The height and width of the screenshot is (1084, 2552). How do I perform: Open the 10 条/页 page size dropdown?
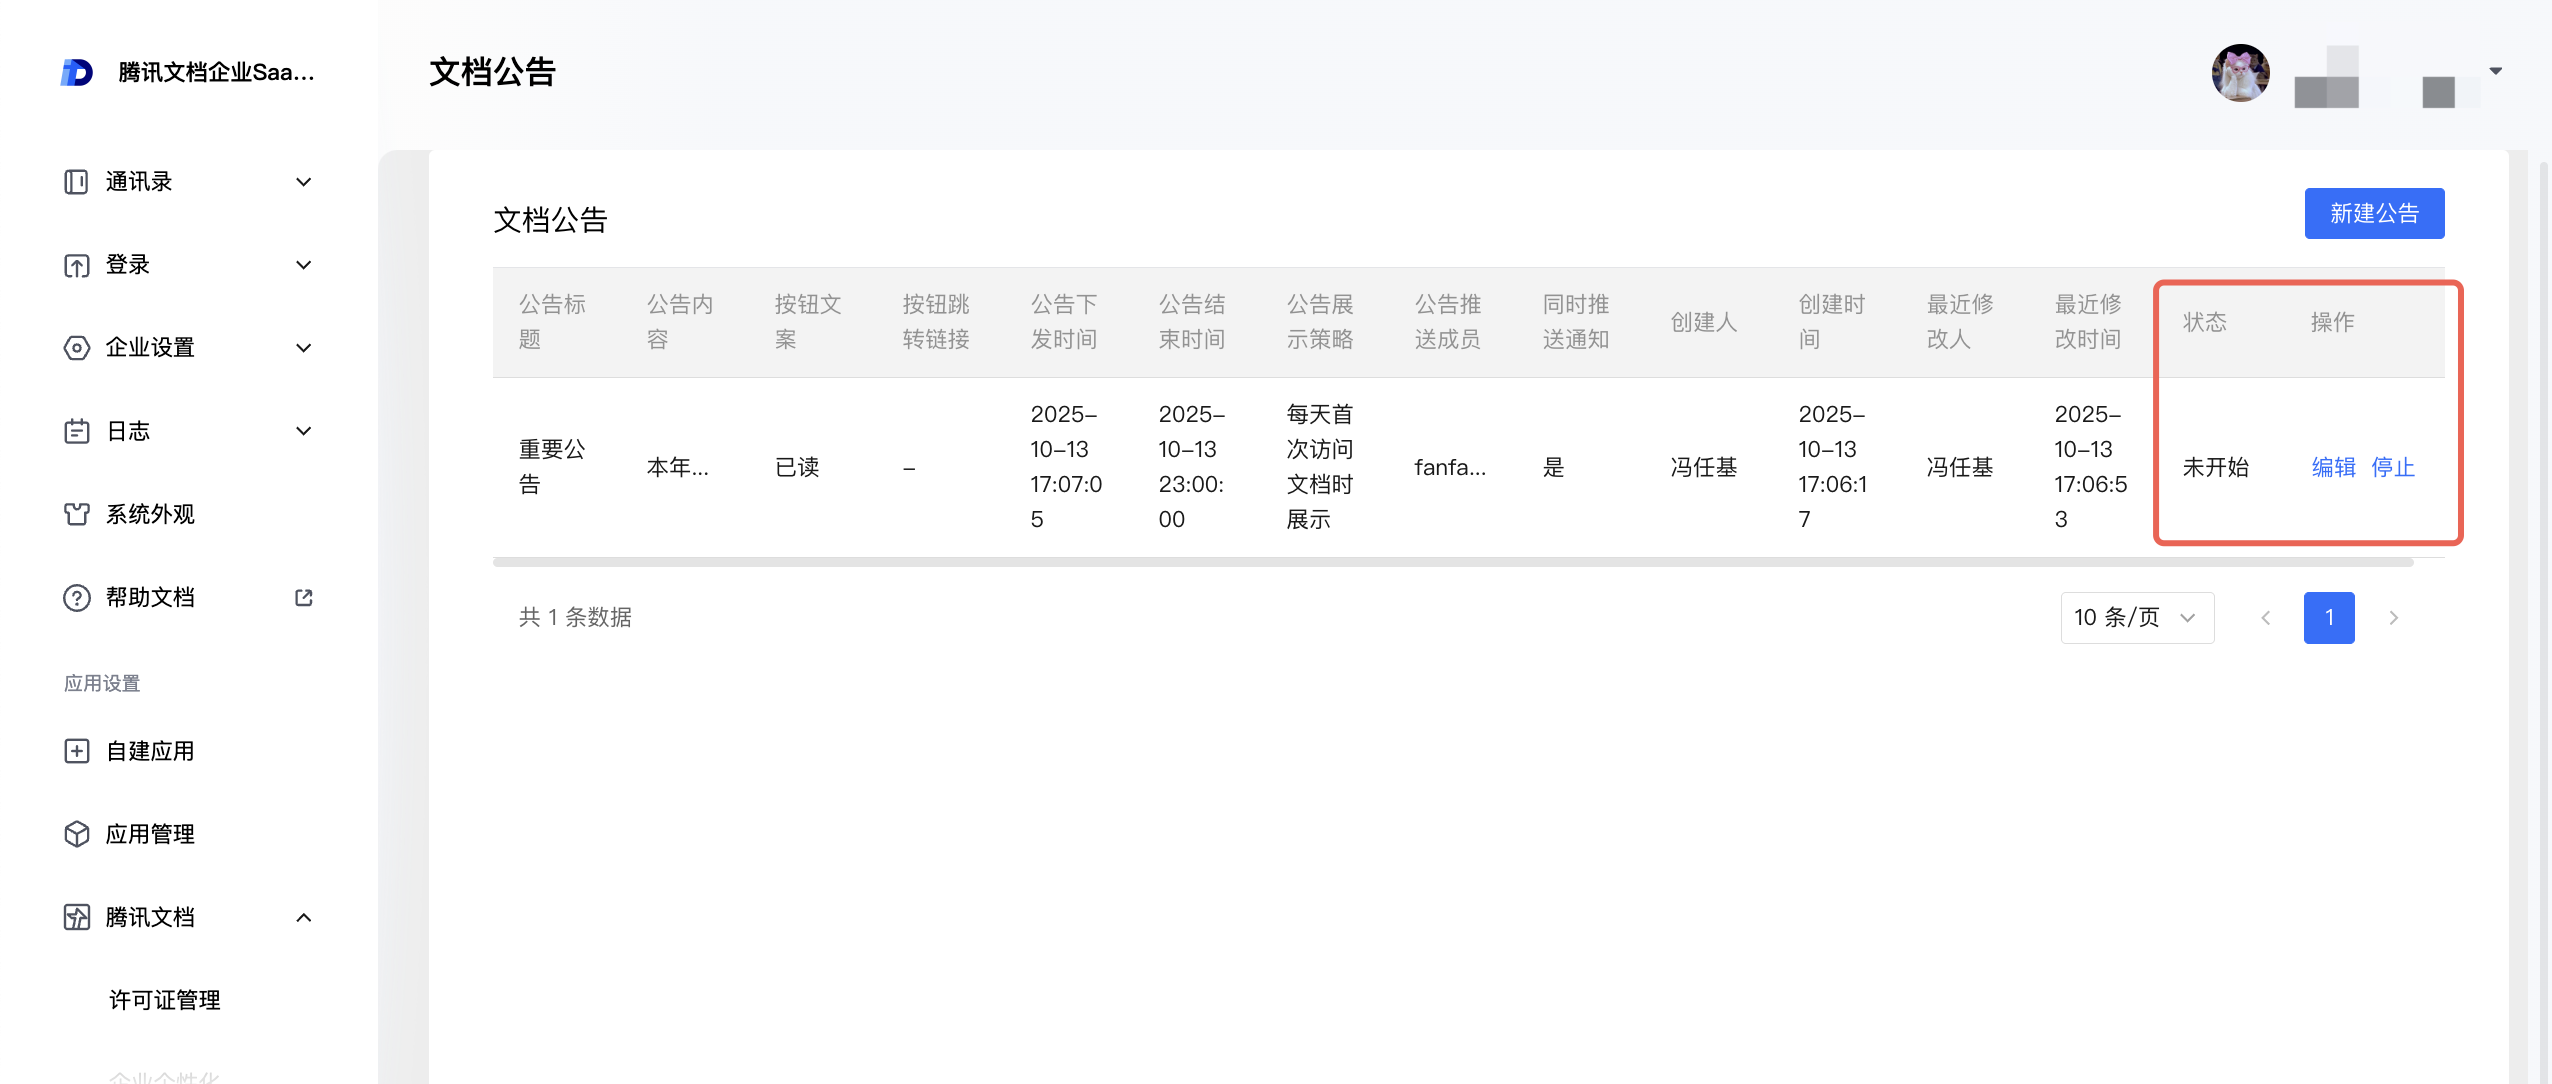point(2137,617)
